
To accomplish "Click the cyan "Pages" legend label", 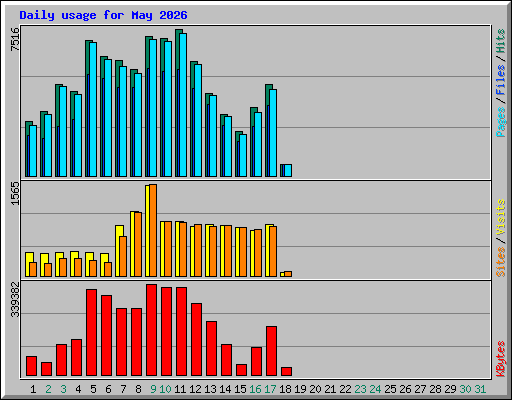I will click(x=501, y=122).
